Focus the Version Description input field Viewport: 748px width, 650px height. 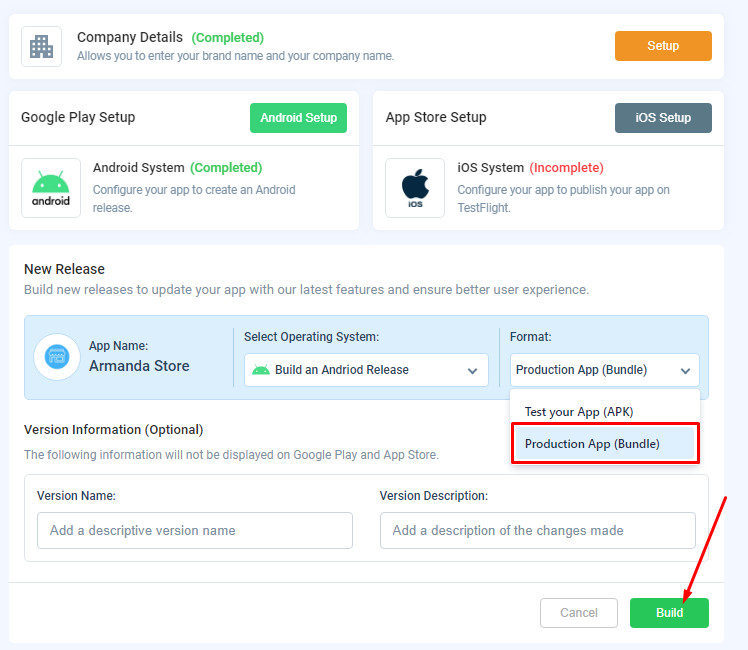coord(538,530)
